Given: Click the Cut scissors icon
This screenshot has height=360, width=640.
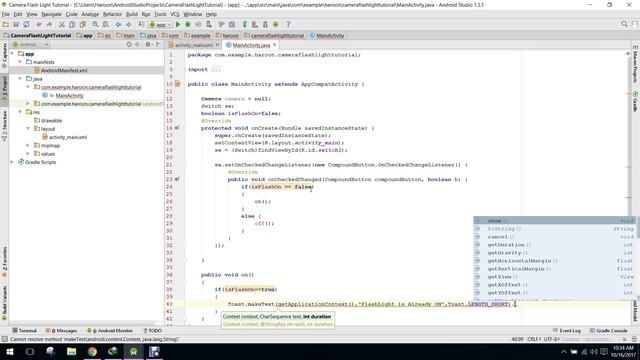Looking at the screenshot, I should click(62, 24).
